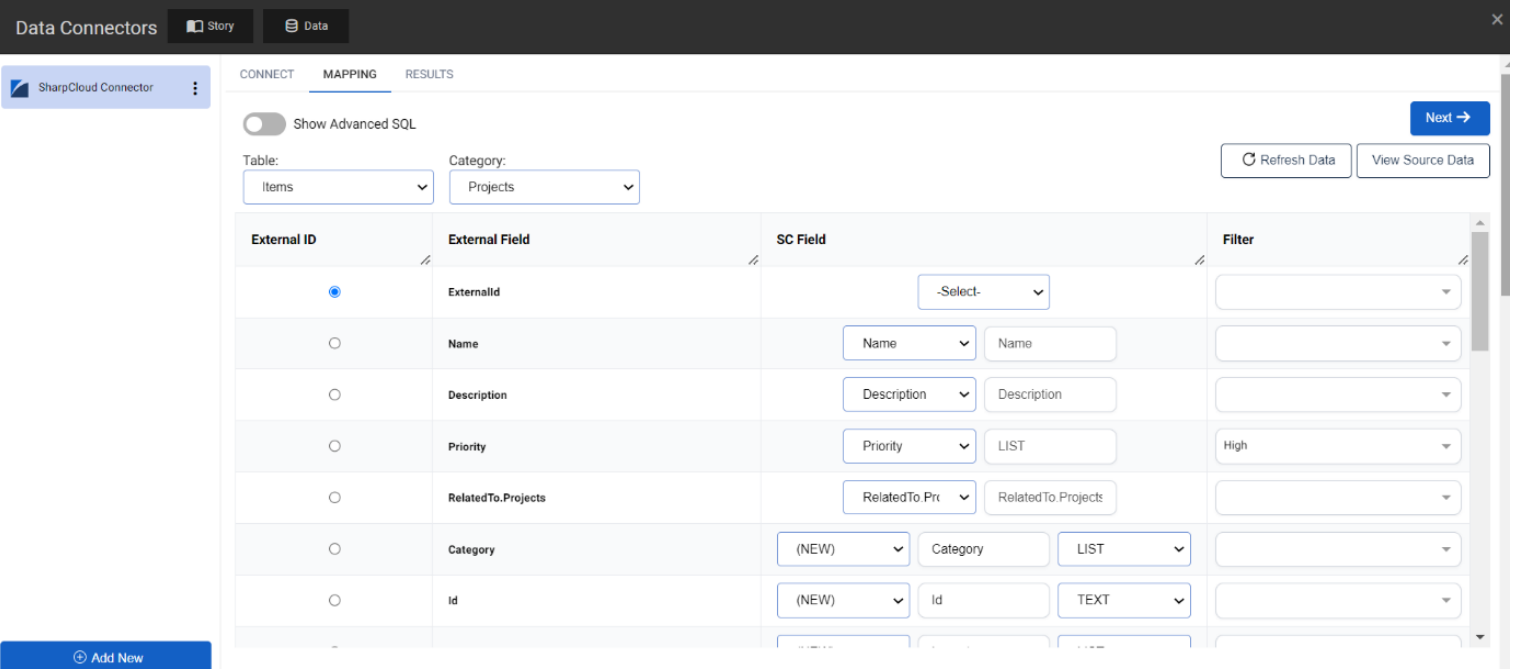This screenshot has height=671, width=1514.
Task: Click the Category field name input
Action: (983, 548)
